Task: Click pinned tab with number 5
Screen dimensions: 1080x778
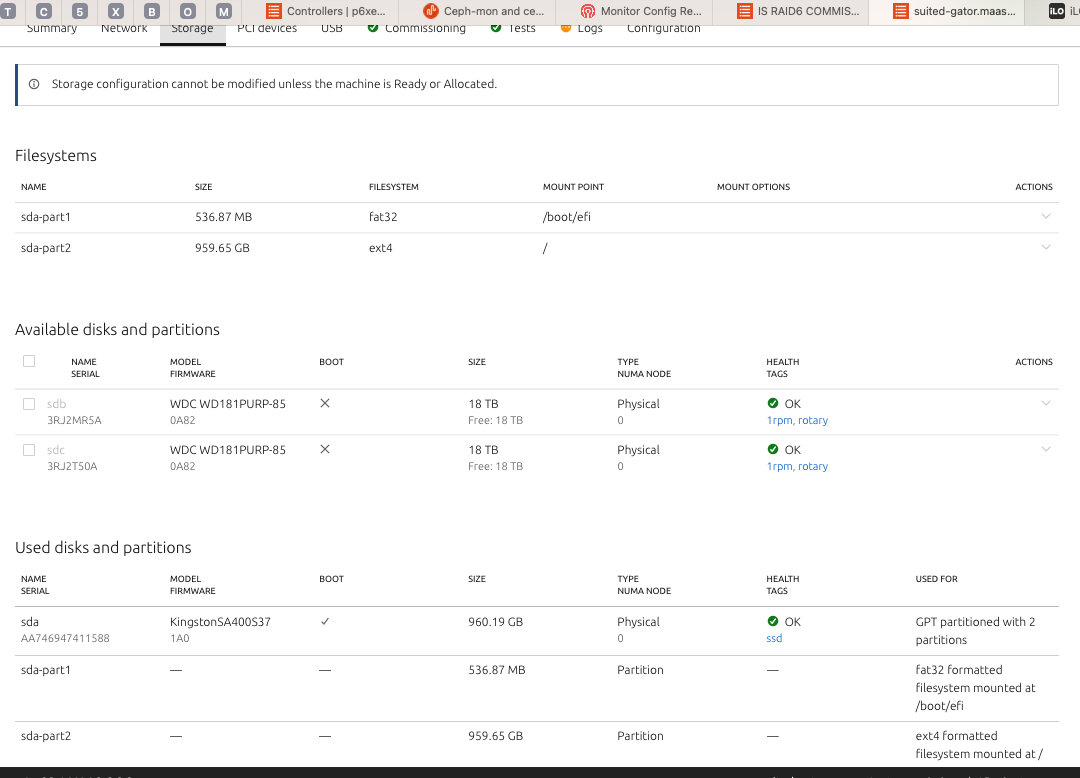Action: coord(80,11)
